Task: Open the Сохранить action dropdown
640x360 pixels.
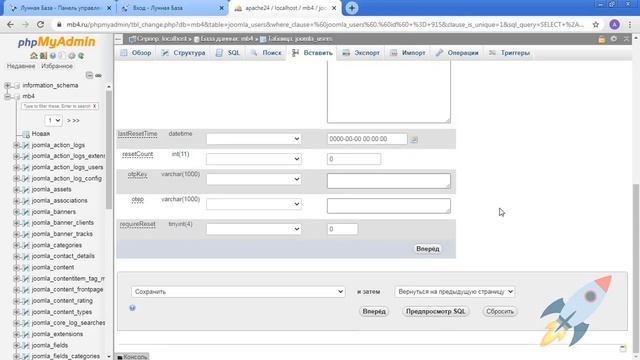Action: (238, 292)
